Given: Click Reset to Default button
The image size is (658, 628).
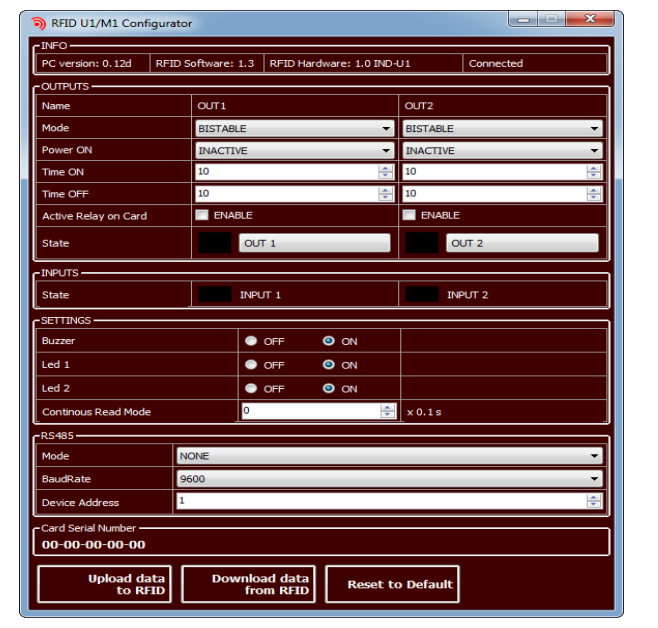Looking at the screenshot, I should (392, 584).
